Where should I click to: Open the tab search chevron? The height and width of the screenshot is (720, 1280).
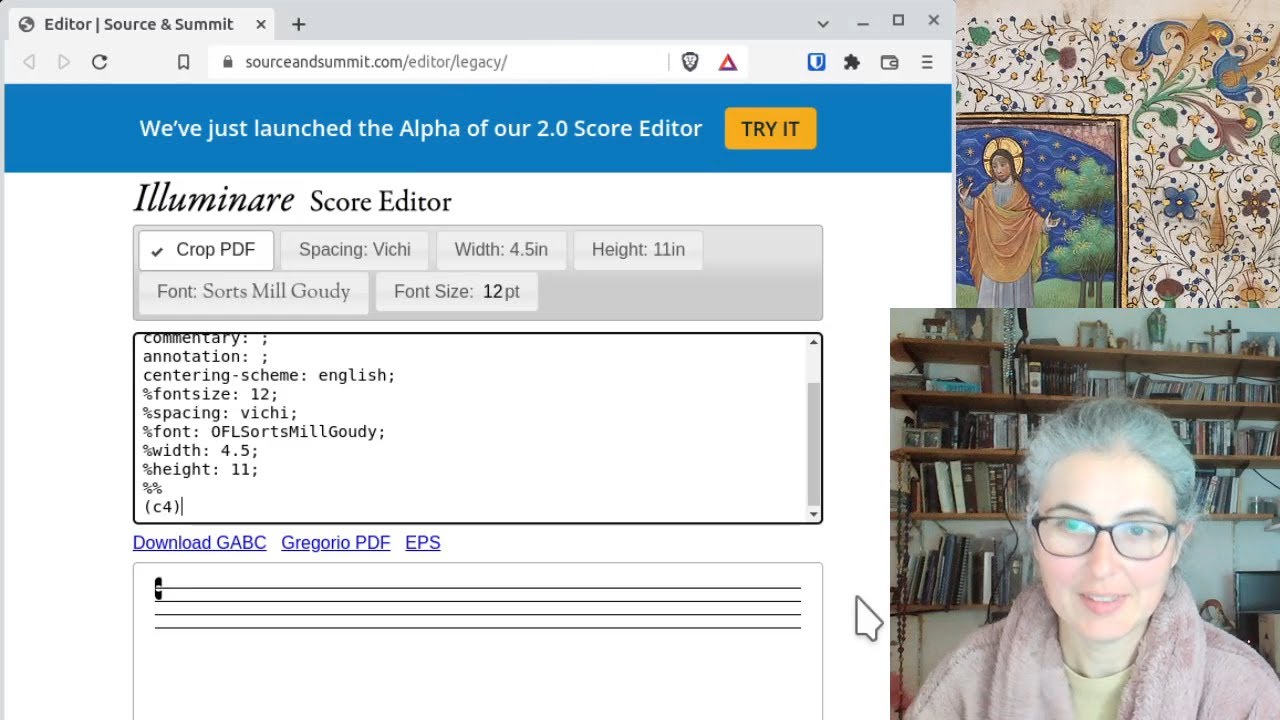tap(823, 24)
